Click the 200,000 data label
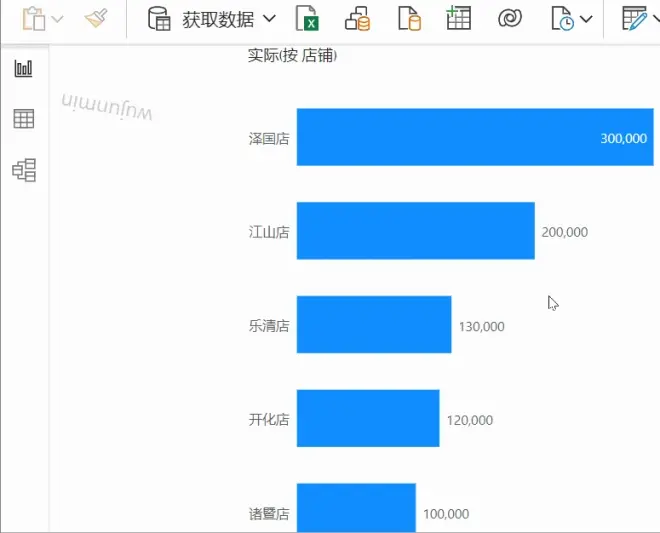 [x=565, y=232]
